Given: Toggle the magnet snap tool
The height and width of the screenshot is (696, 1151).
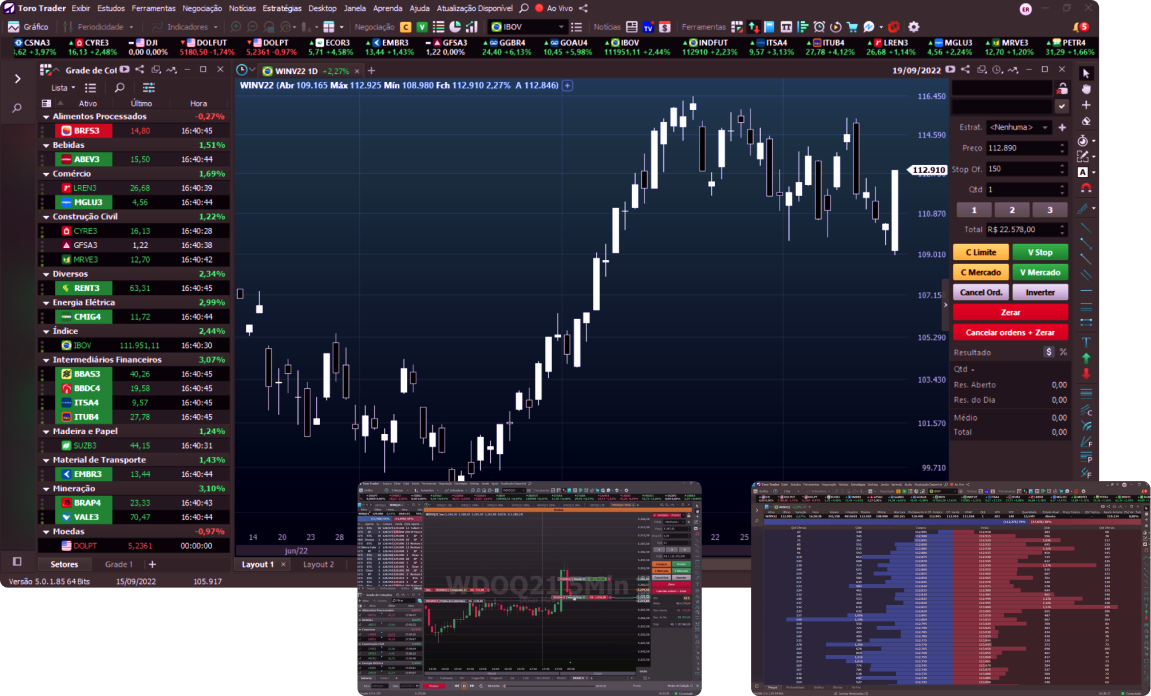Looking at the screenshot, I should (1086, 188).
